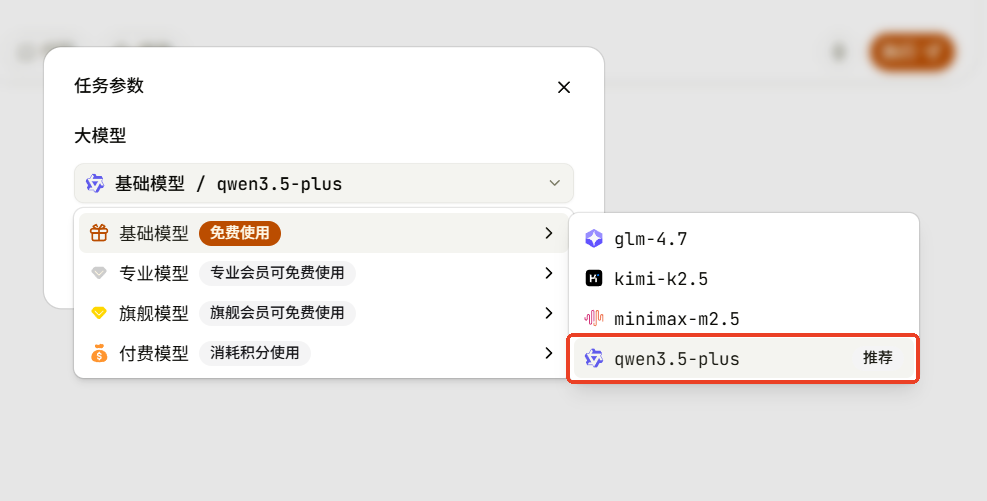Screen dimensions: 987x501
Task: Click the yellow diamond icon for 旗舰模型
Action: pos(99,313)
